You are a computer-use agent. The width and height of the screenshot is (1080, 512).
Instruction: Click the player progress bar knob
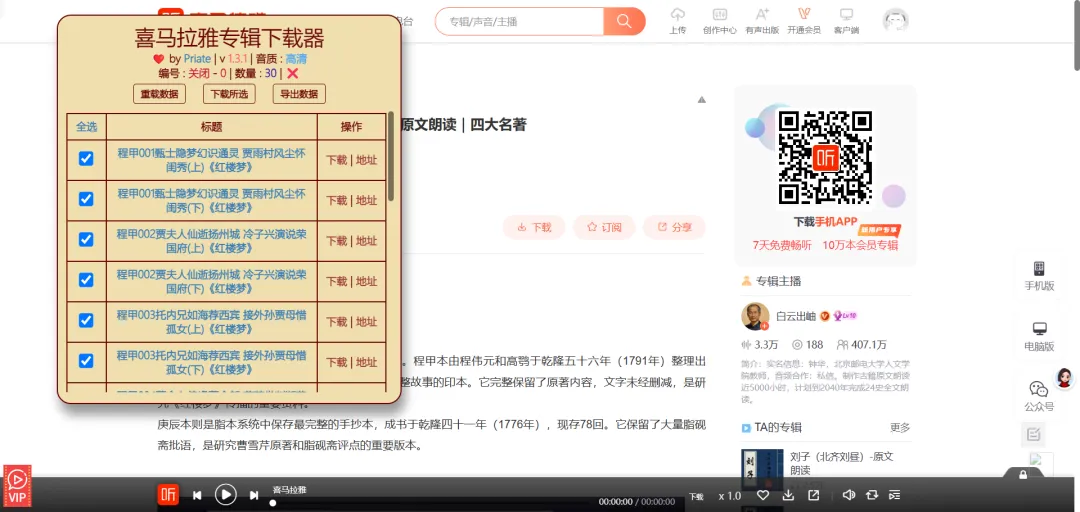pyautogui.click(x=273, y=503)
